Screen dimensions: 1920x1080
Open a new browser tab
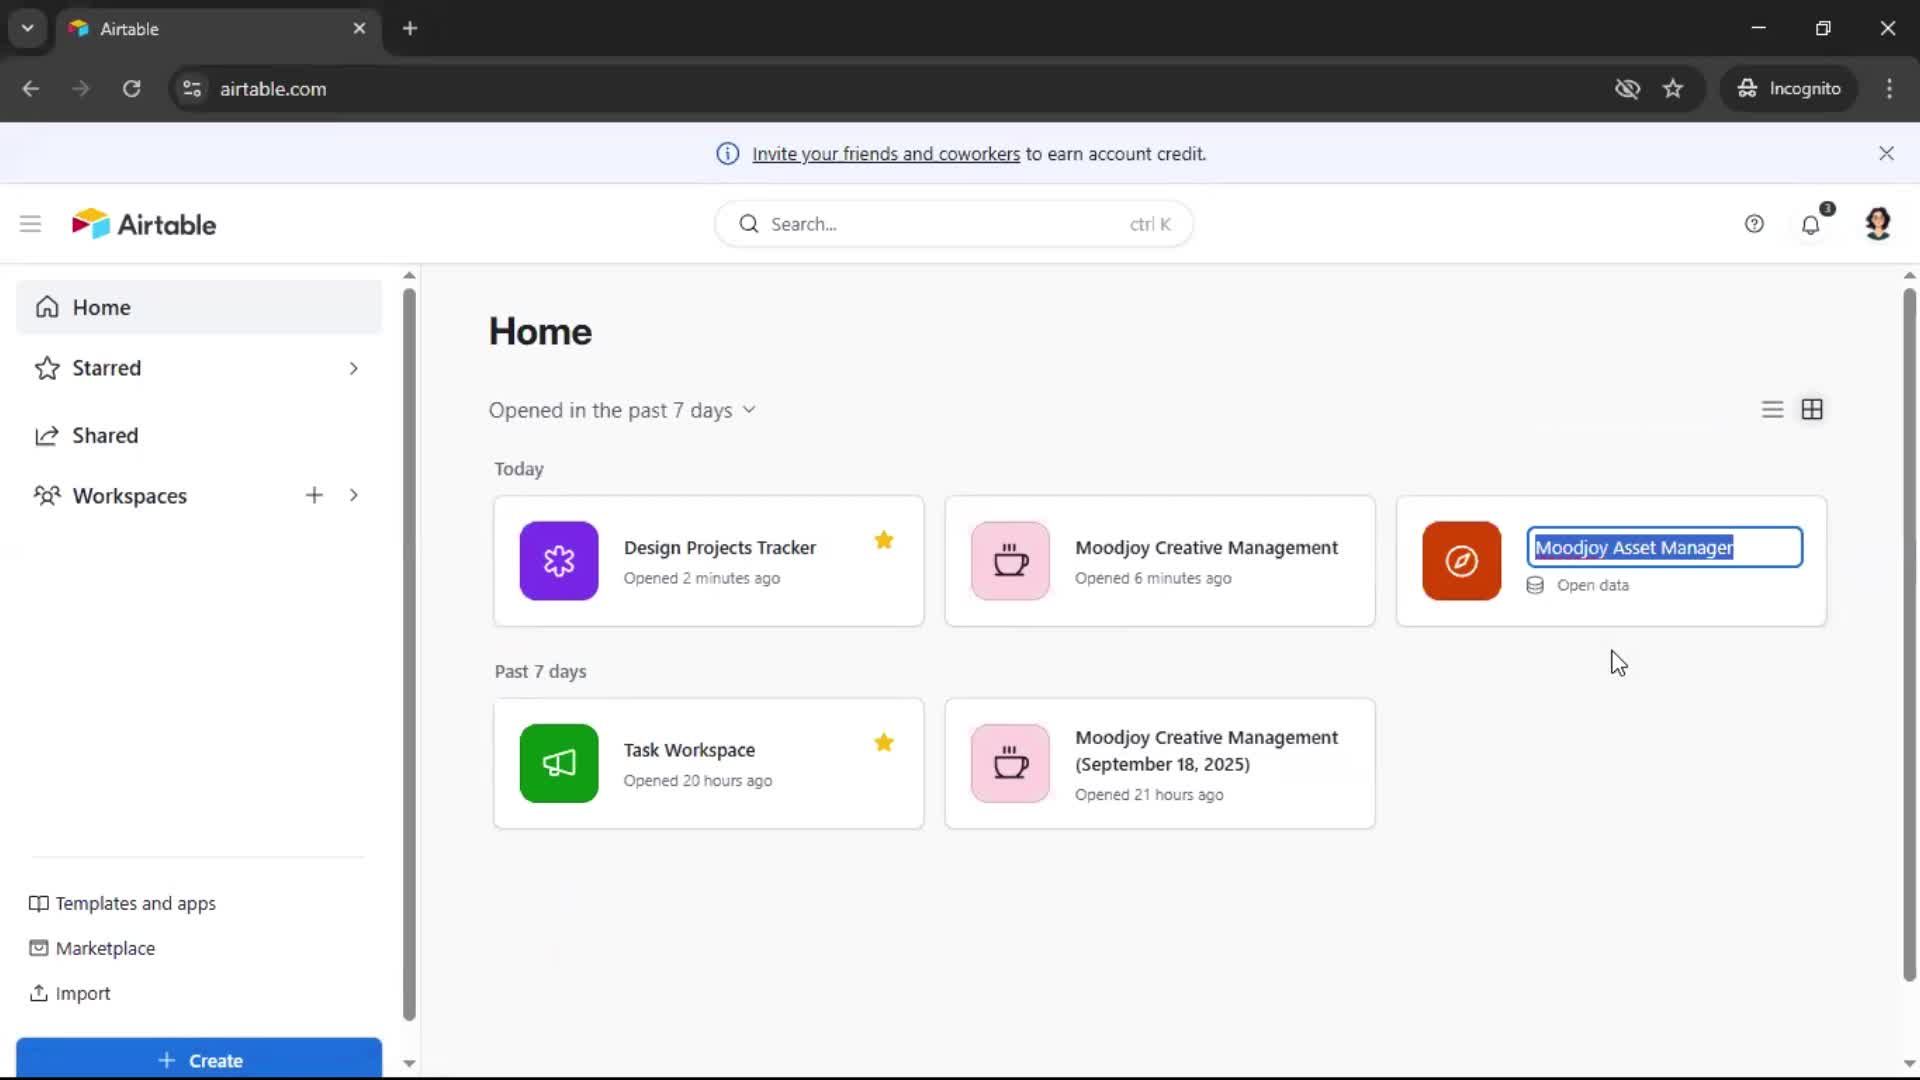coord(410,28)
